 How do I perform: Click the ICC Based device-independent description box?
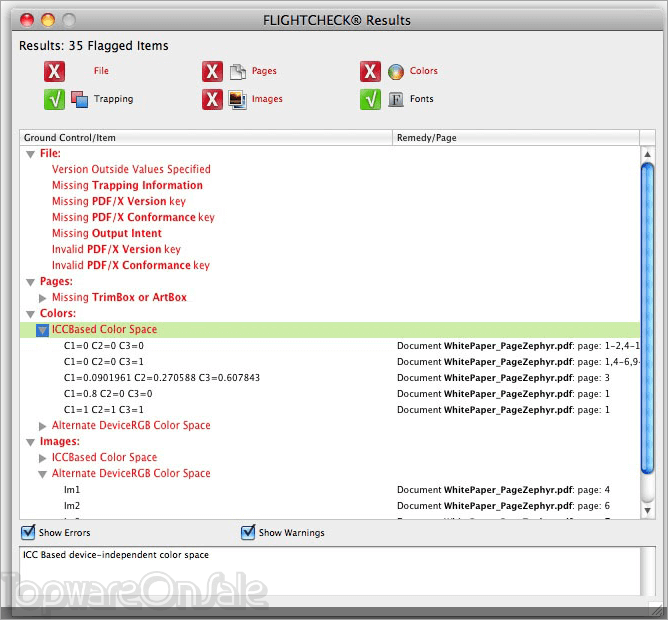(330, 571)
